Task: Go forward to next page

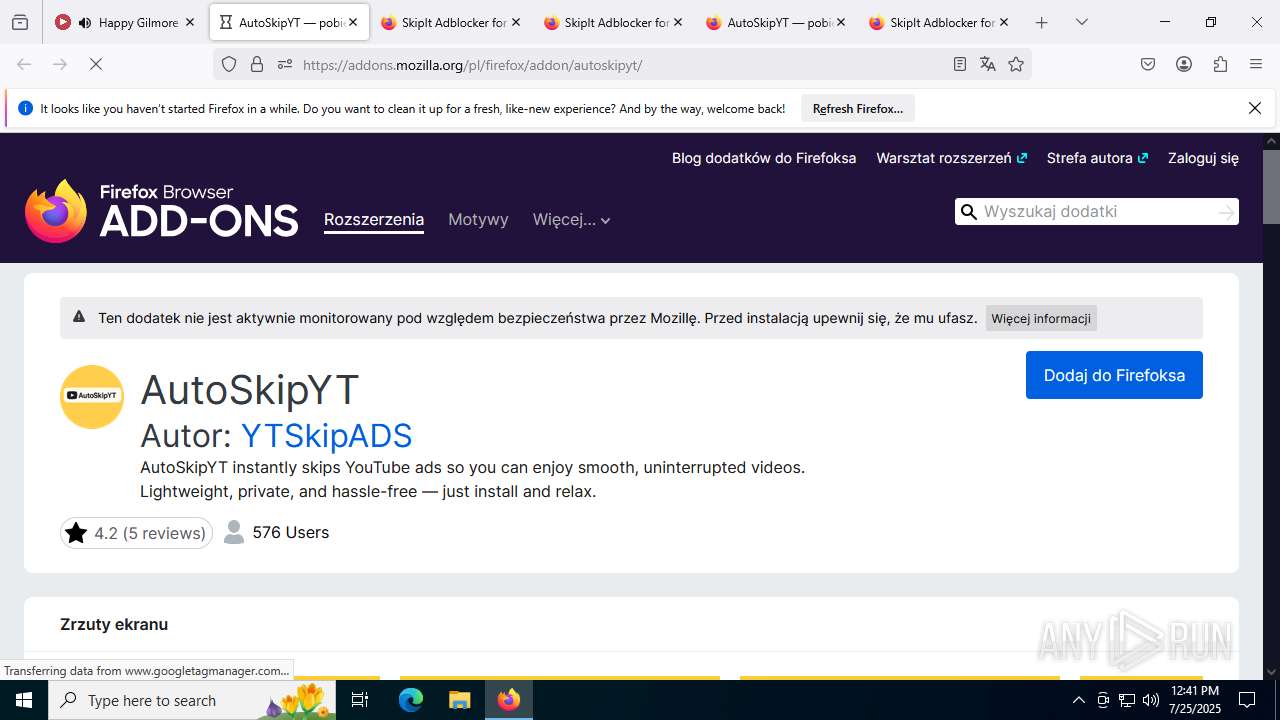Action: coord(60,64)
